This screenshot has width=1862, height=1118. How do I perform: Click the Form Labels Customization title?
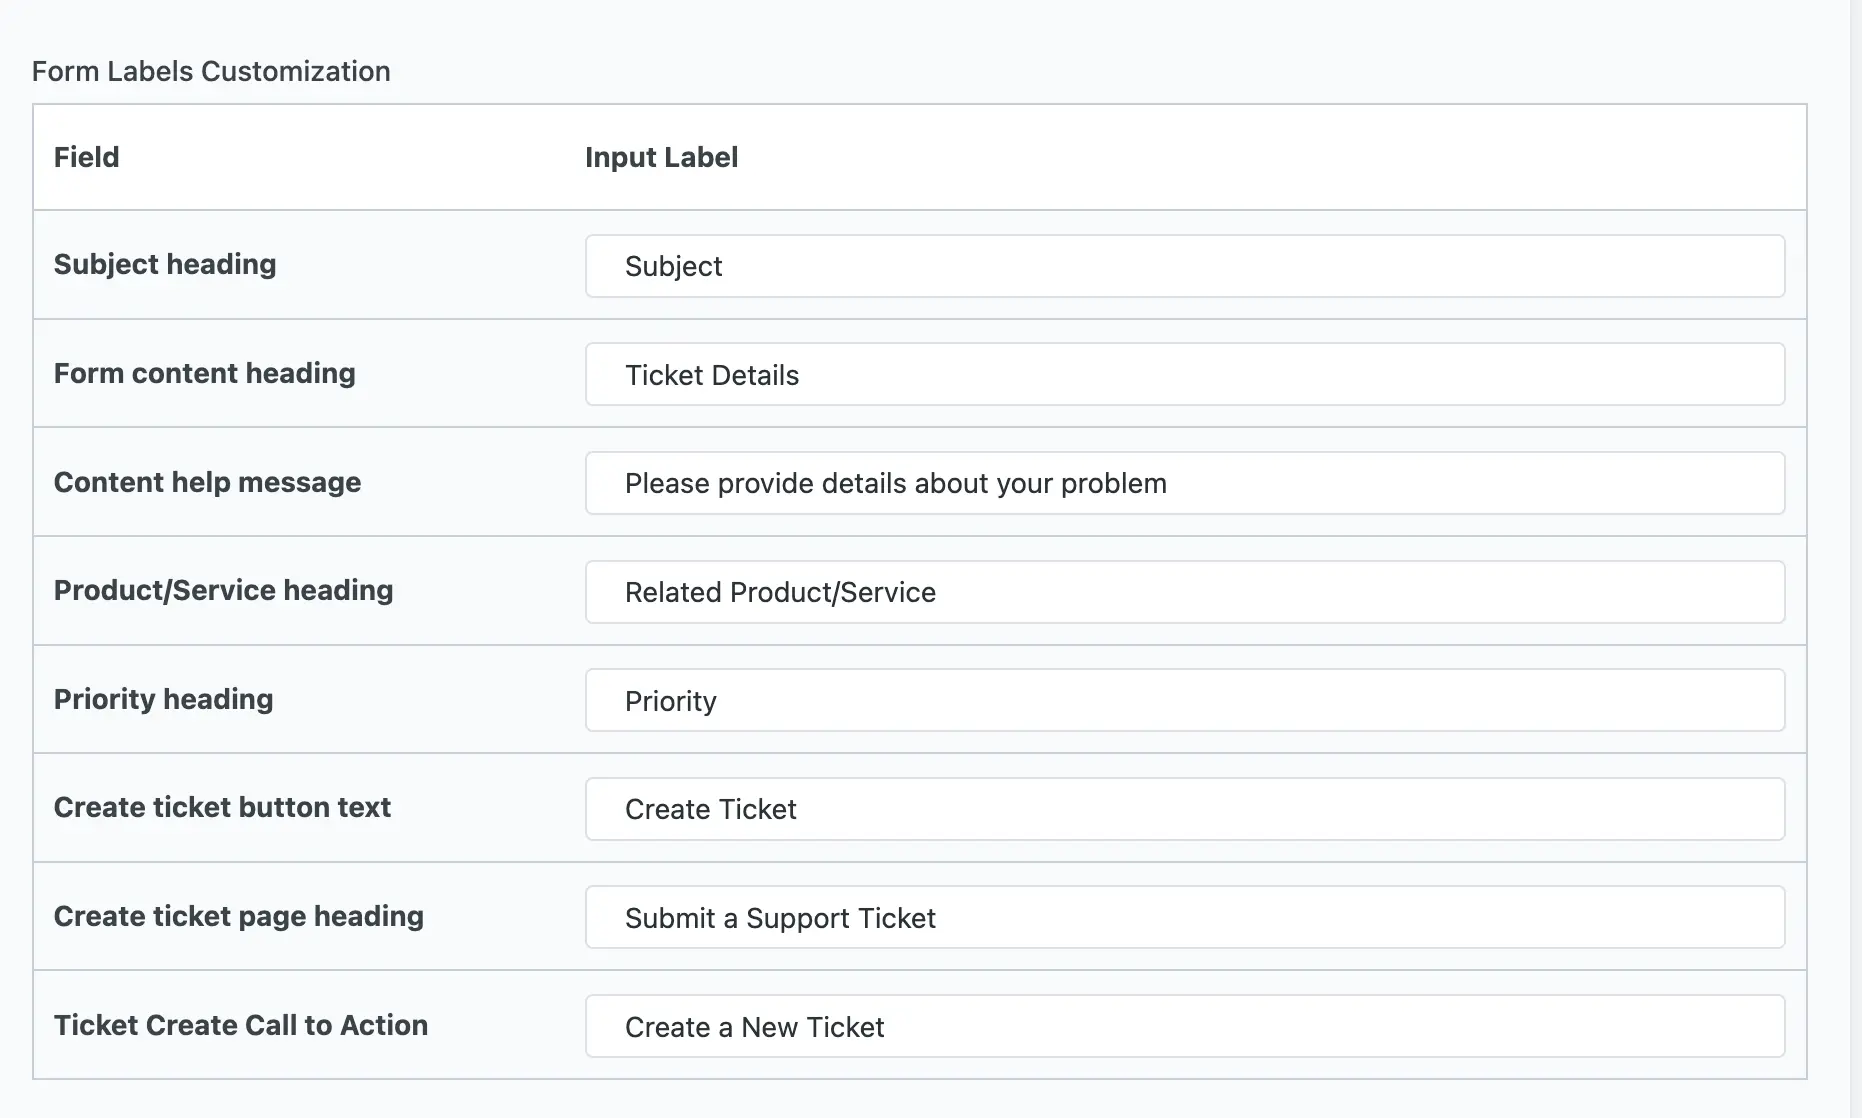pyautogui.click(x=211, y=71)
